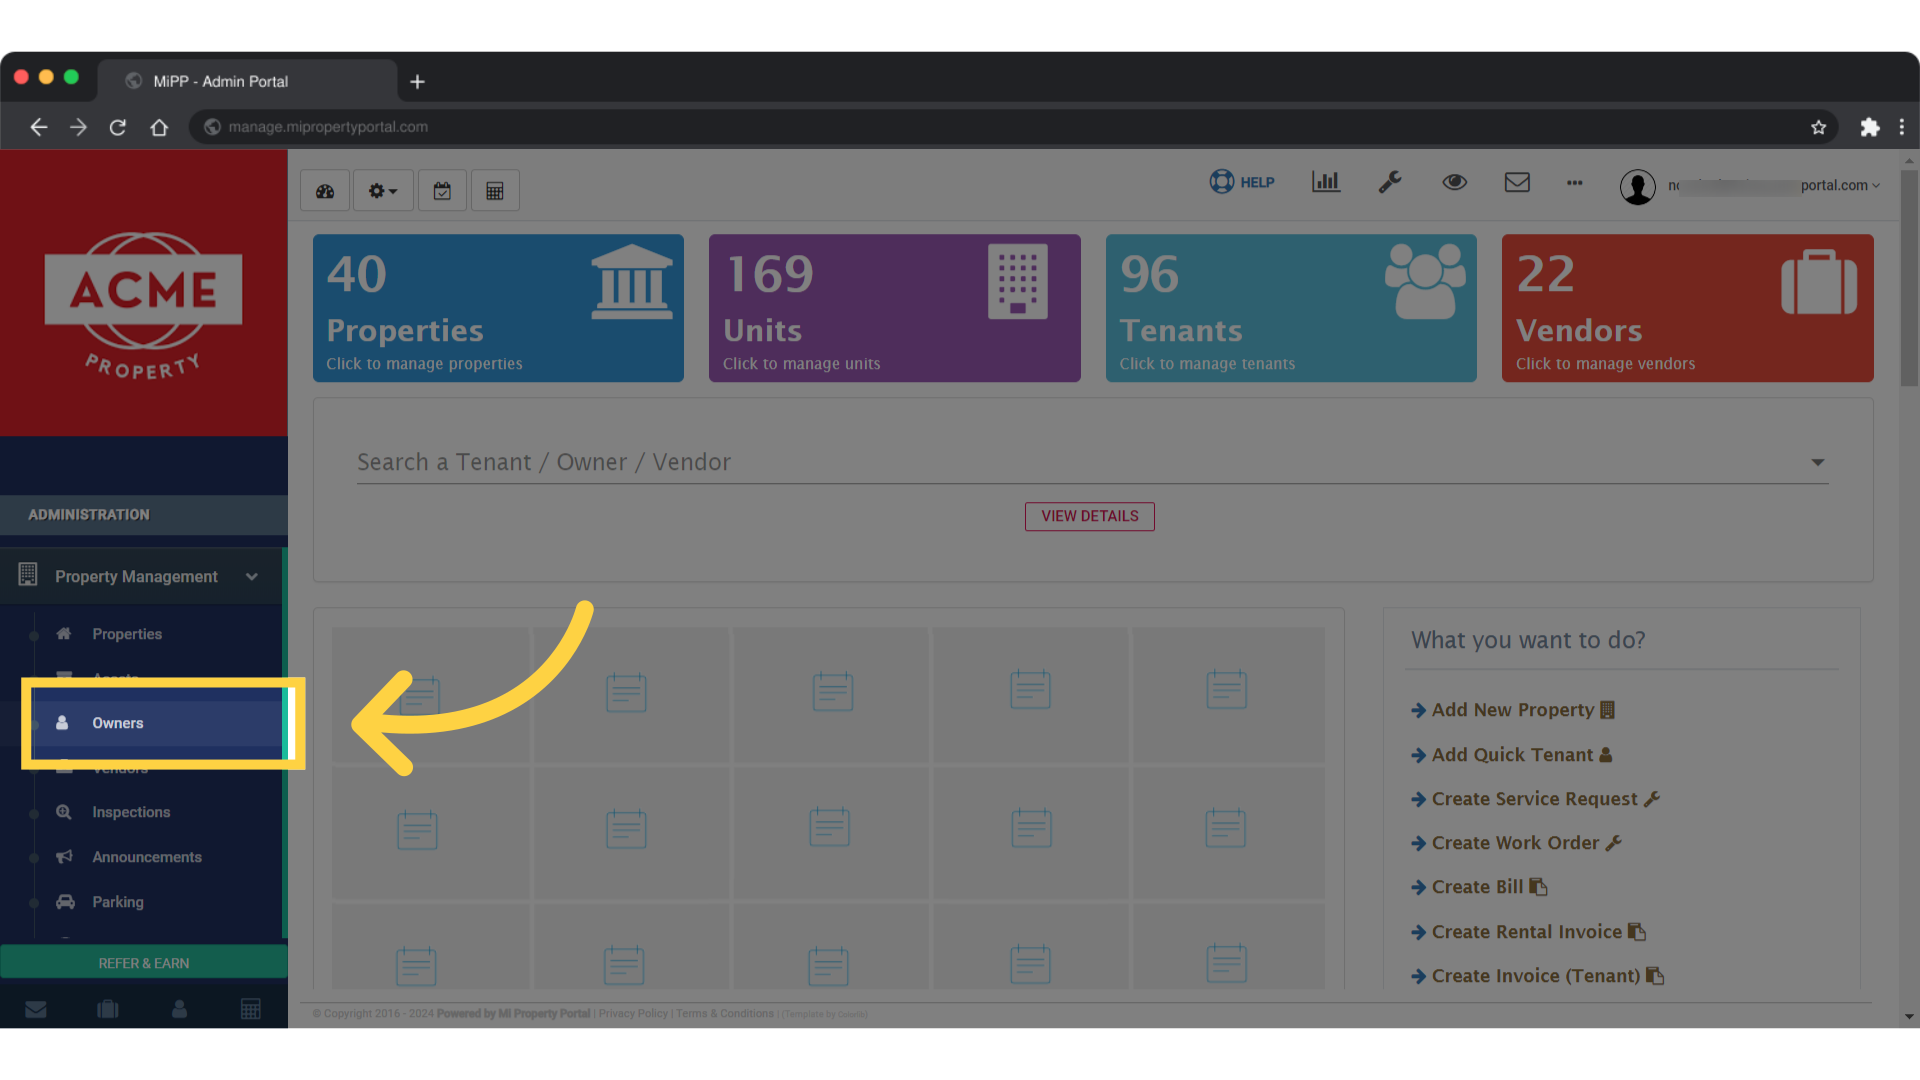The width and height of the screenshot is (1920, 1080).
Task: Click the Terms & Conditions footer link
Action: tap(725, 1014)
